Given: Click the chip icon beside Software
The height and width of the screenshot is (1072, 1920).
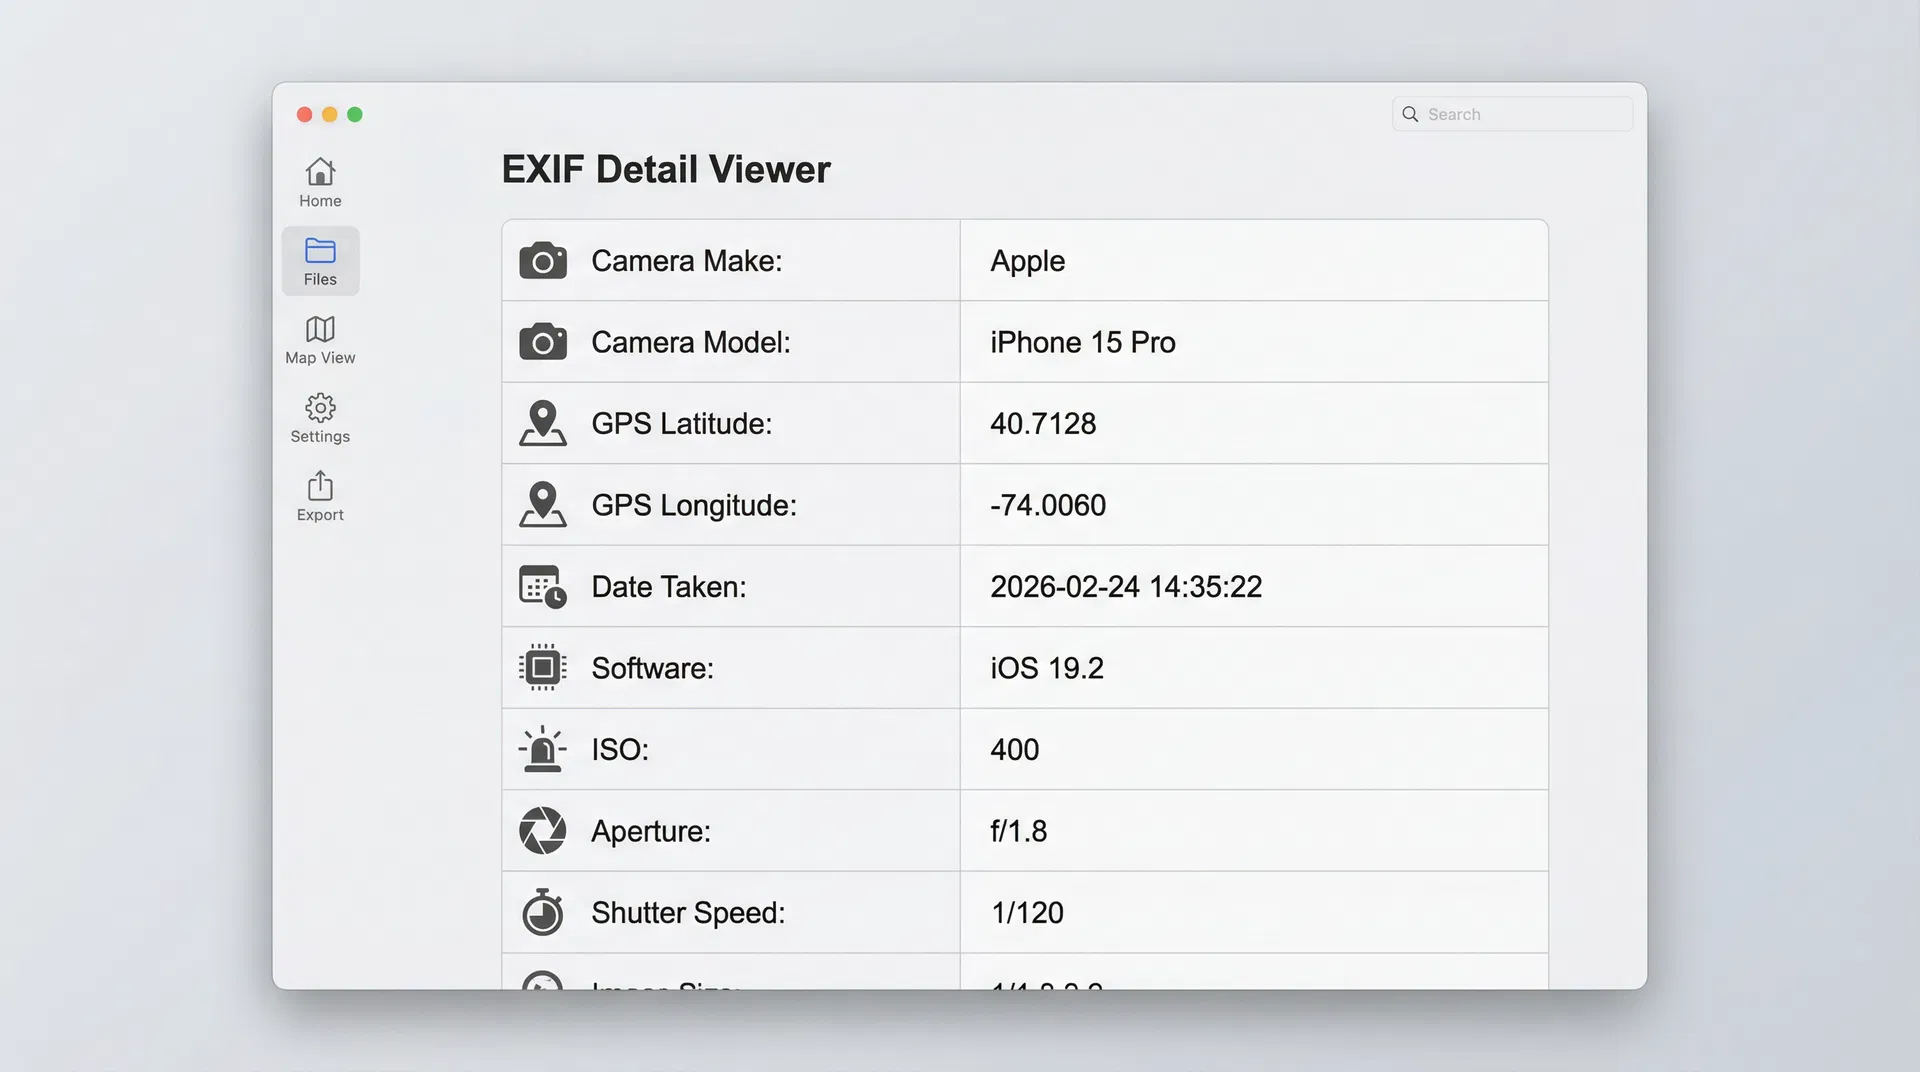Looking at the screenshot, I should click(x=543, y=668).
